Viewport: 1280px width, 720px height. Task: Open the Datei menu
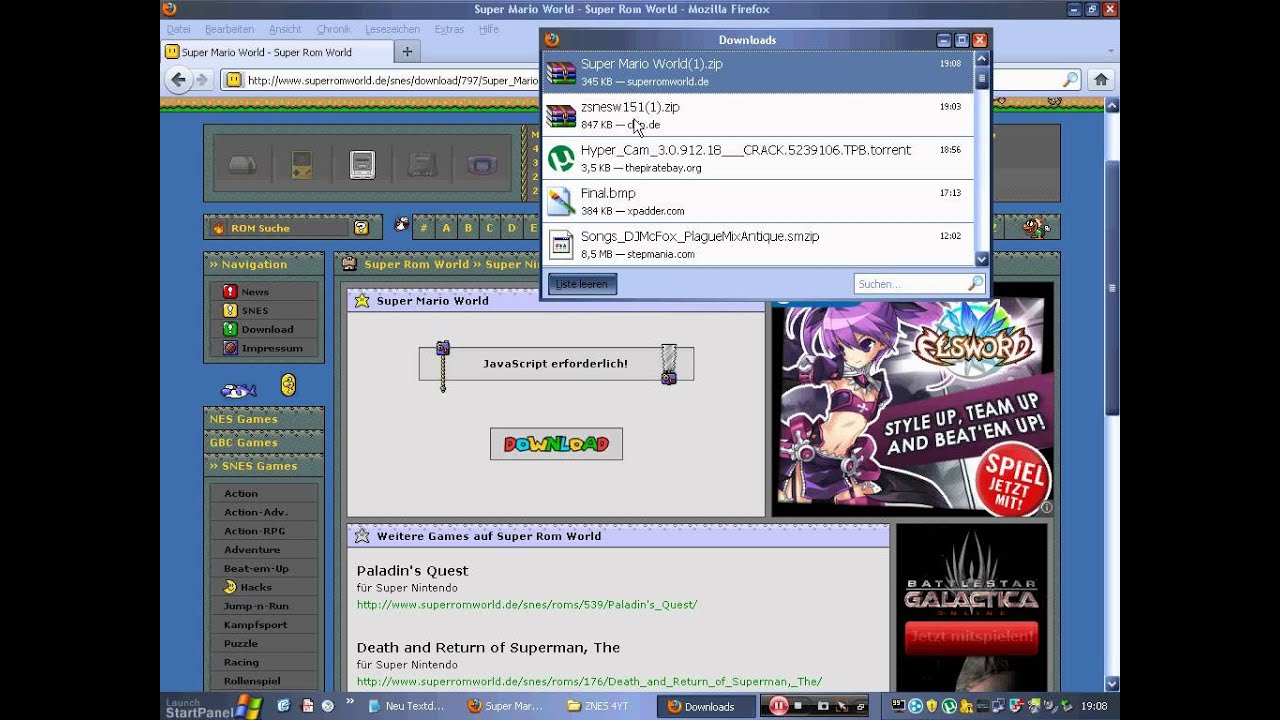pyautogui.click(x=179, y=29)
